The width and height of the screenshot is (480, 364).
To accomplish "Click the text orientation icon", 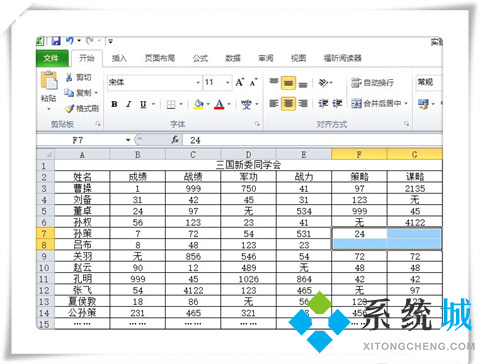I will 323,82.
